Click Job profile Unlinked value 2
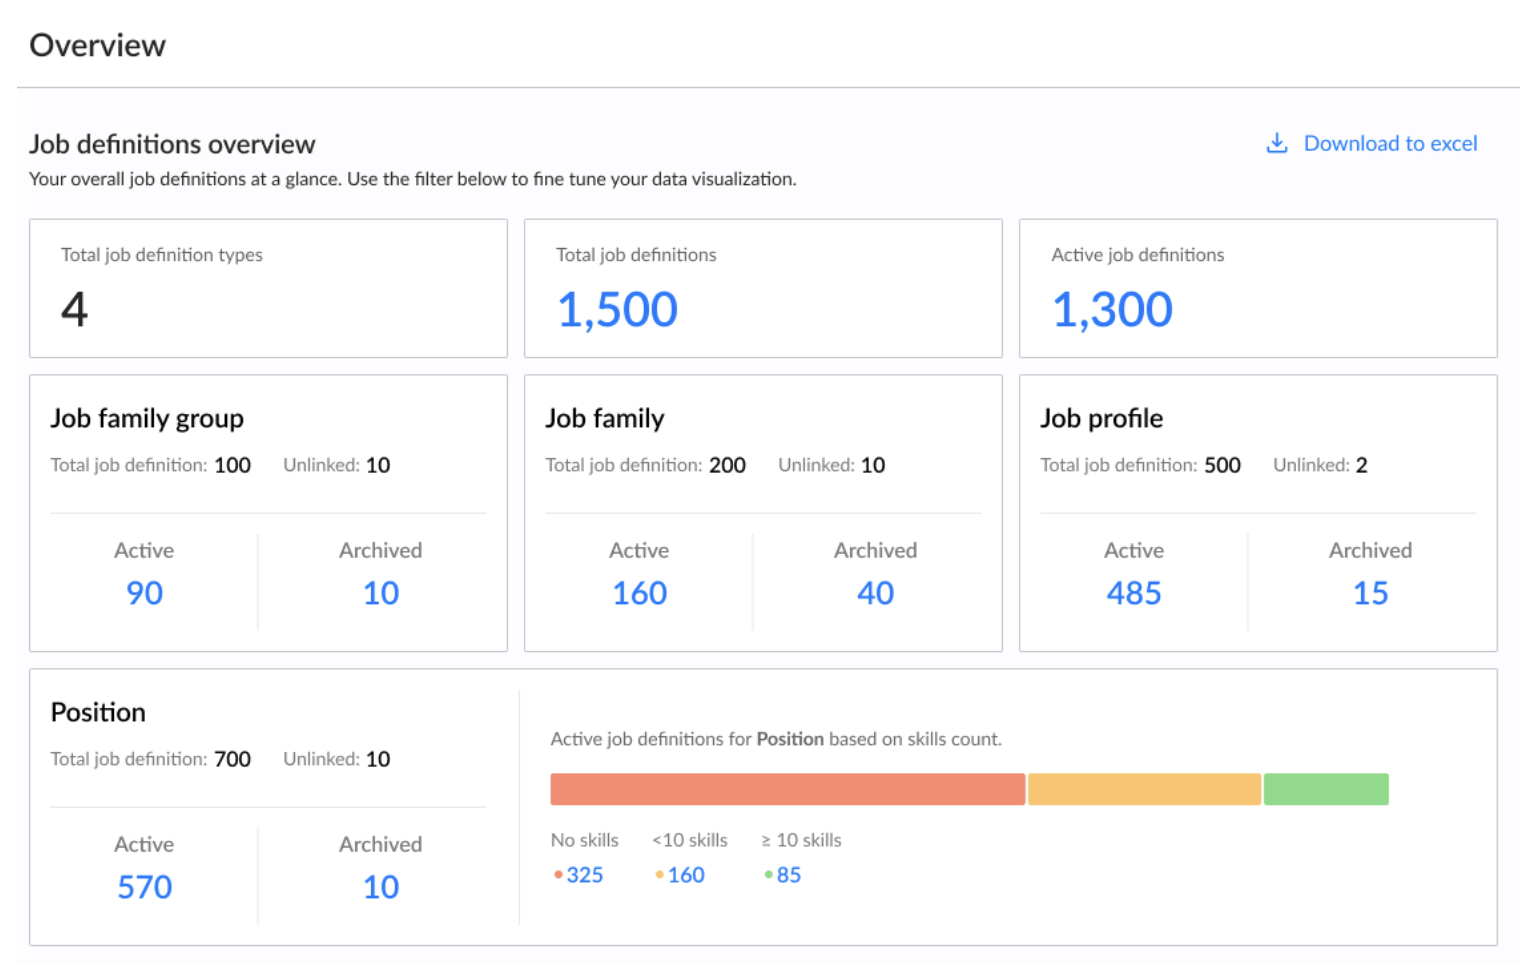Image resolution: width=1520 pixels, height=964 pixels. (1361, 465)
